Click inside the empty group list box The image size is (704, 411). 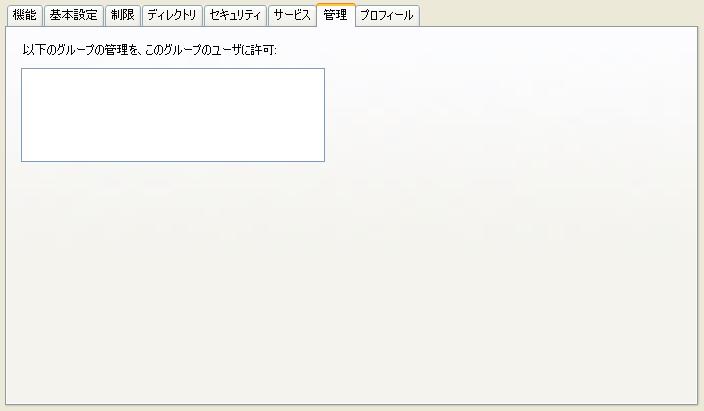click(173, 115)
